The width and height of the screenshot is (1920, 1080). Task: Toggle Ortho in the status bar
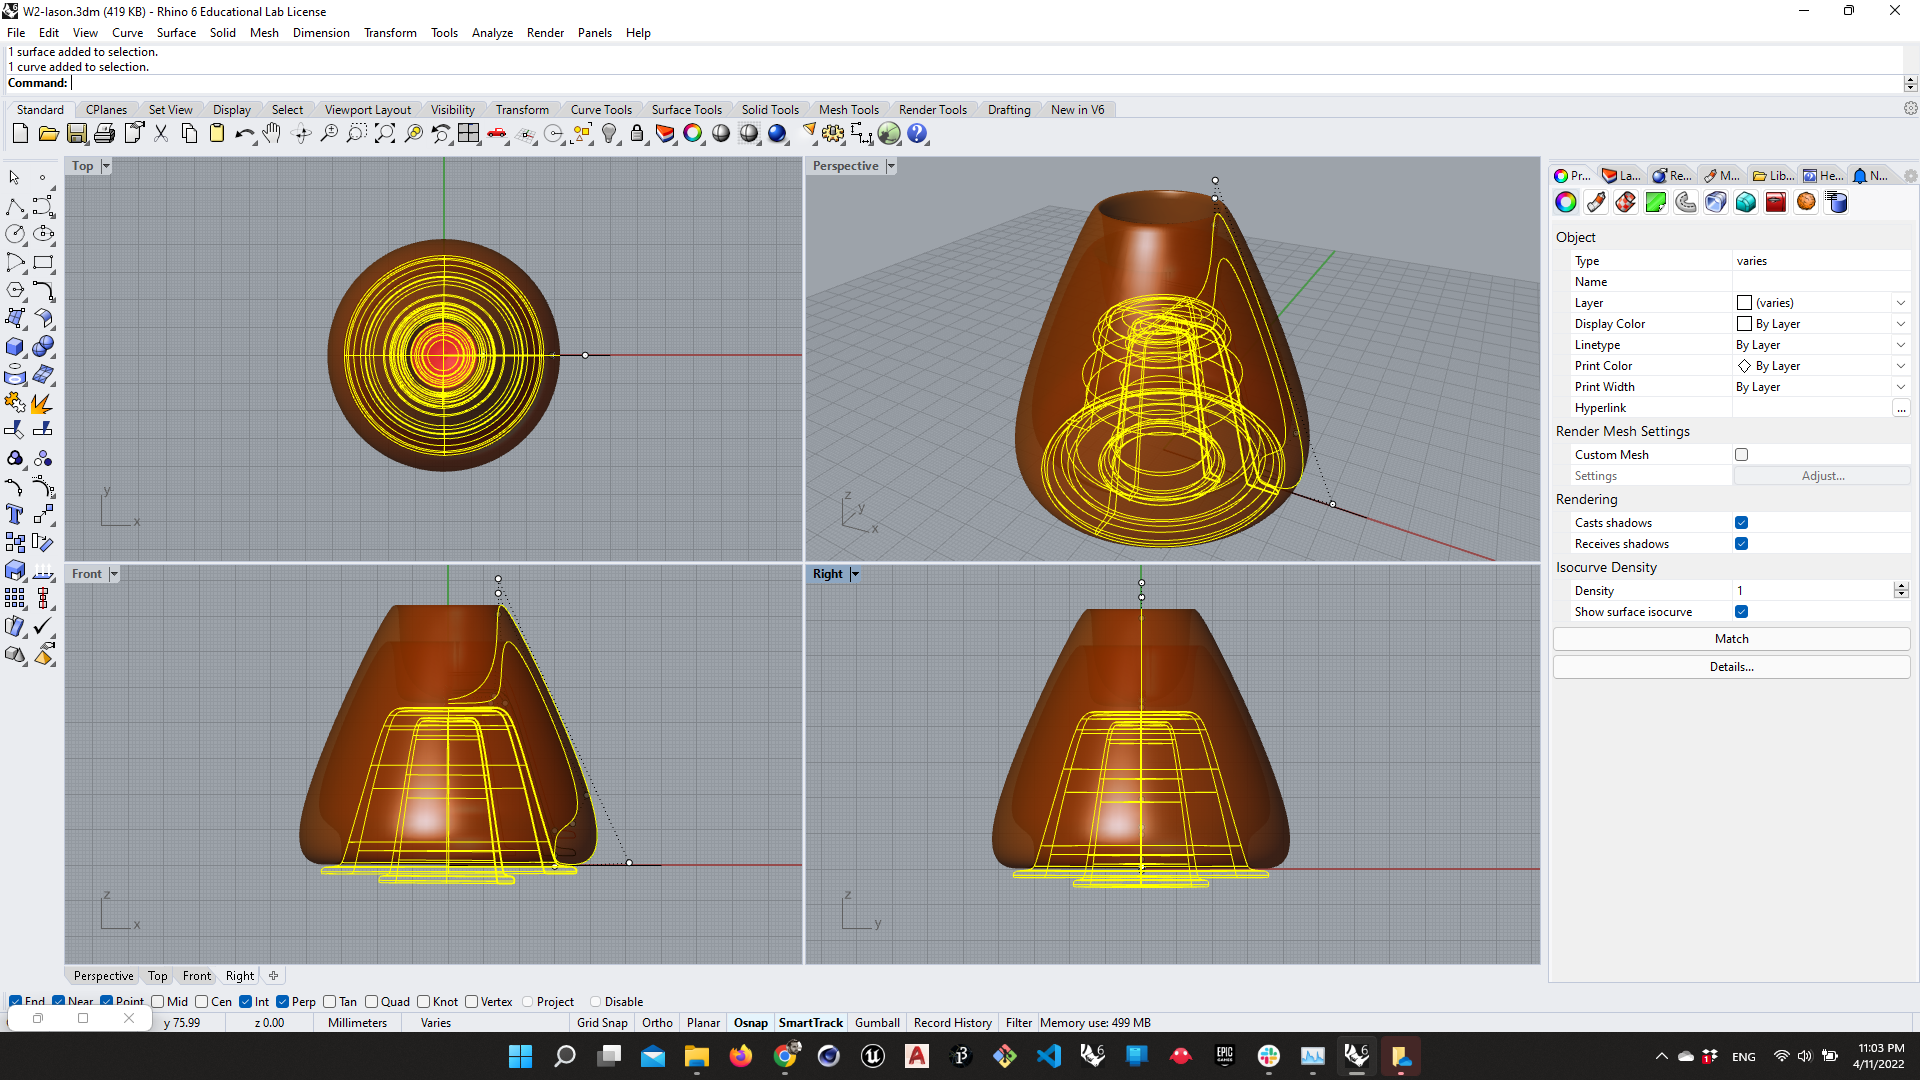657,1023
